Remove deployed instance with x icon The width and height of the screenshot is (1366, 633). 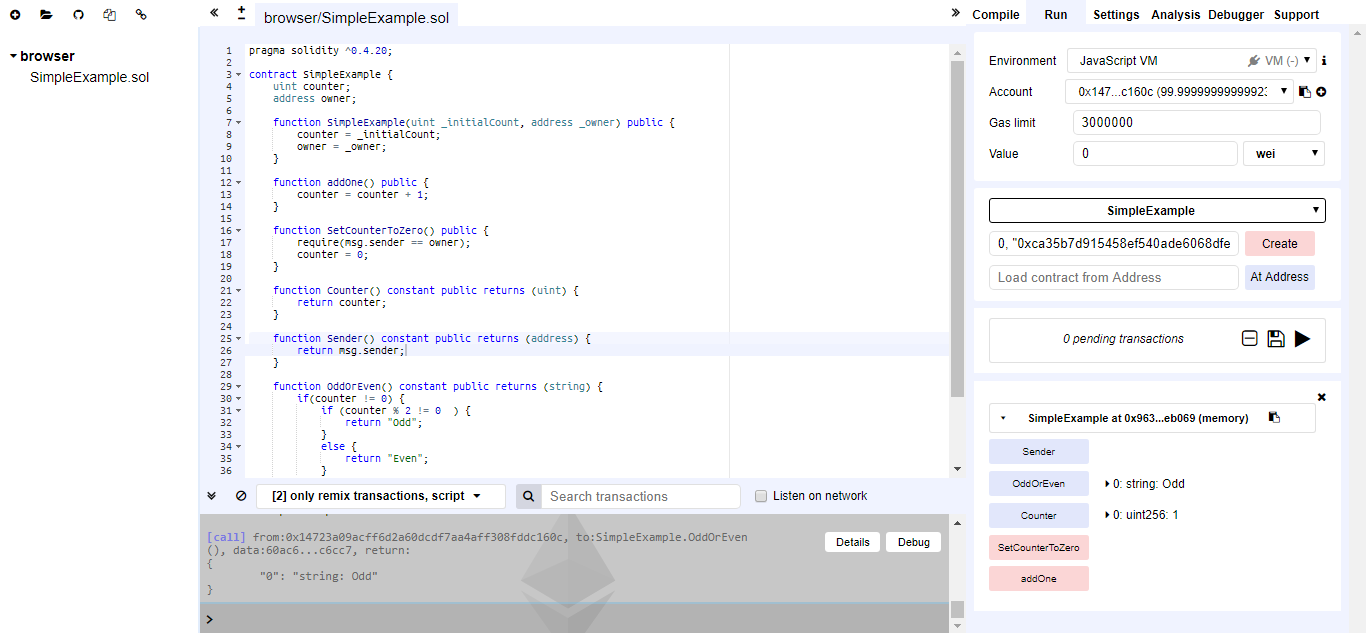[x=1321, y=397]
